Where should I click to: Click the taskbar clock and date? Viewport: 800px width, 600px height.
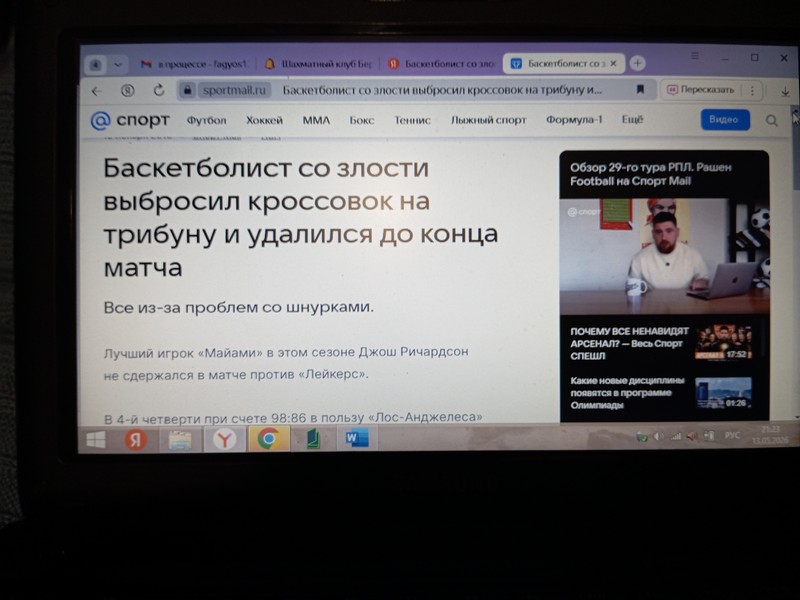[x=770, y=435]
